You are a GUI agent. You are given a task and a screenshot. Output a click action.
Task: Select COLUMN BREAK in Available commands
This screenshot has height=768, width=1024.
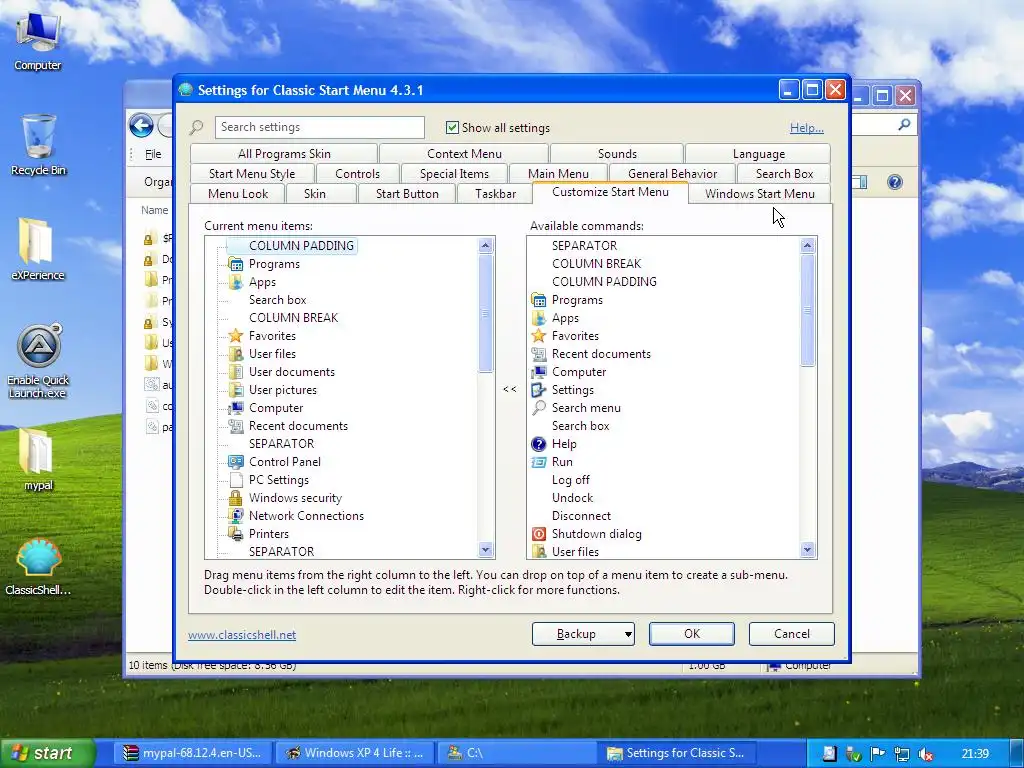click(x=596, y=264)
